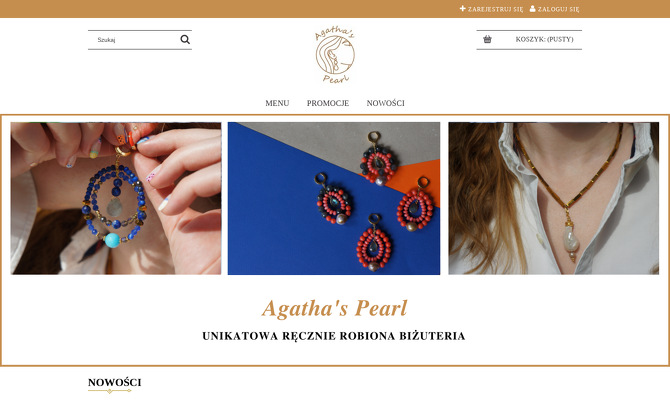The height and width of the screenshot is (400, 670).
Task: Focus the Szukaj search field
Action: click(135, 40)
